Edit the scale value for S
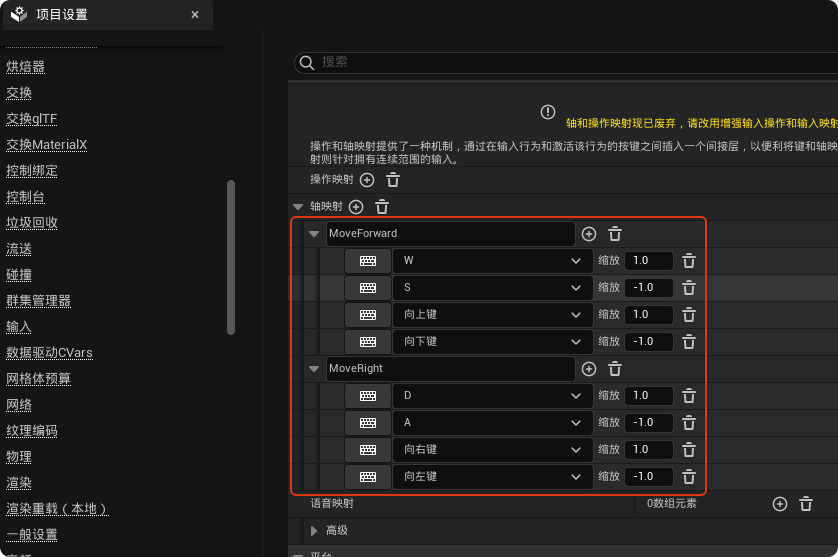 click(x=649, y=288)
